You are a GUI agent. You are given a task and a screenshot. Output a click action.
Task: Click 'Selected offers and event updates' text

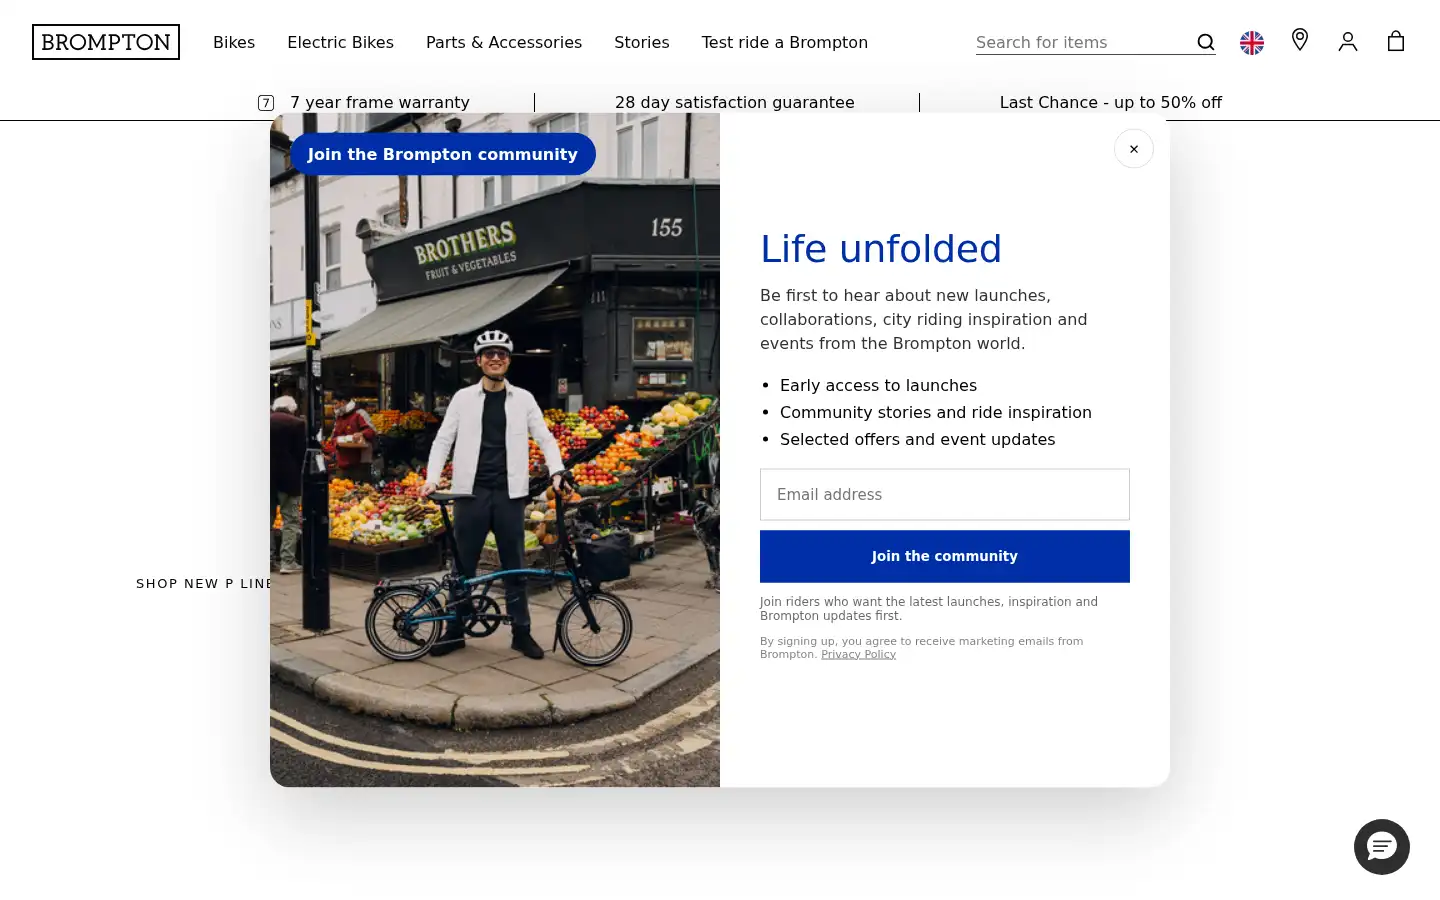click(x=918, y=439)
